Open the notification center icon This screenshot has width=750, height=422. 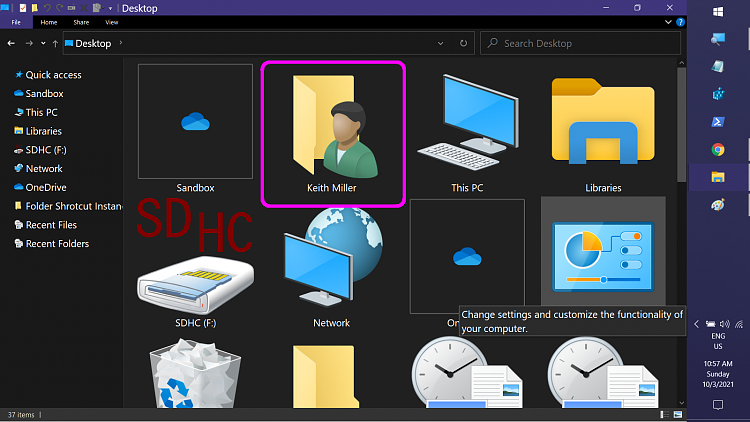(718, 405)
